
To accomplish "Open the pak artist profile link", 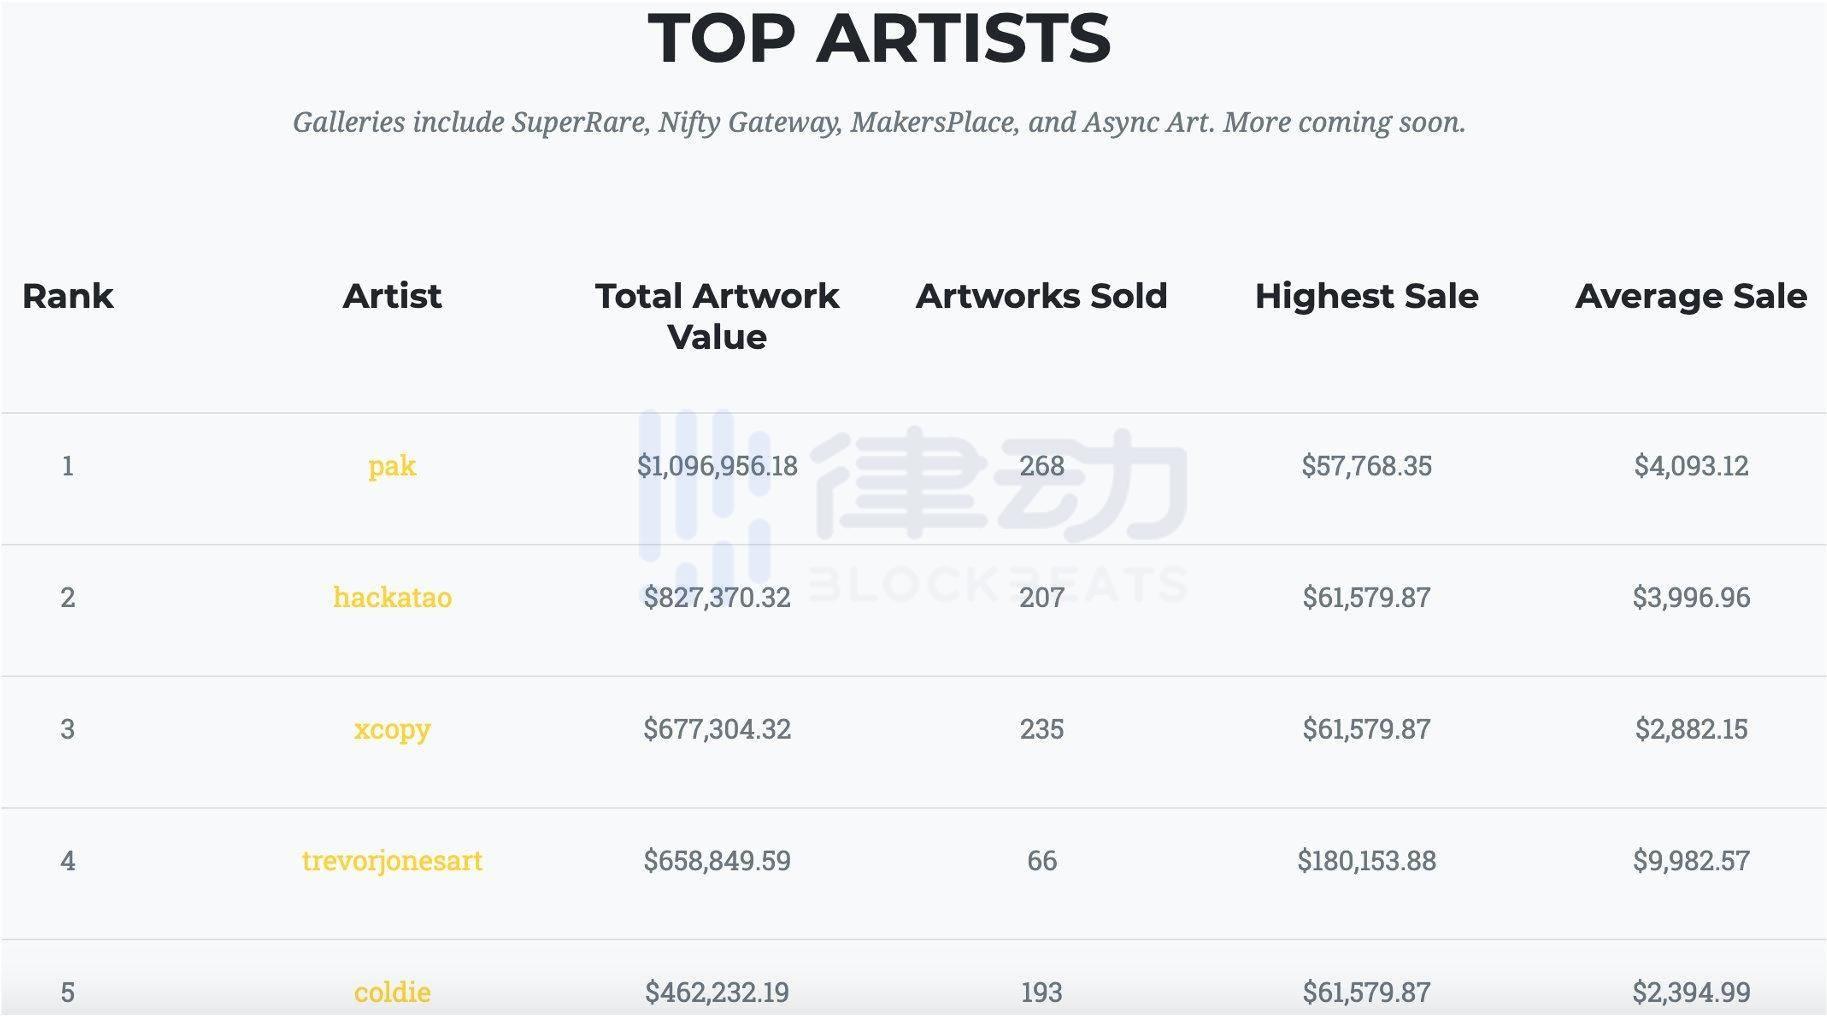I will (x=391, y=466).
